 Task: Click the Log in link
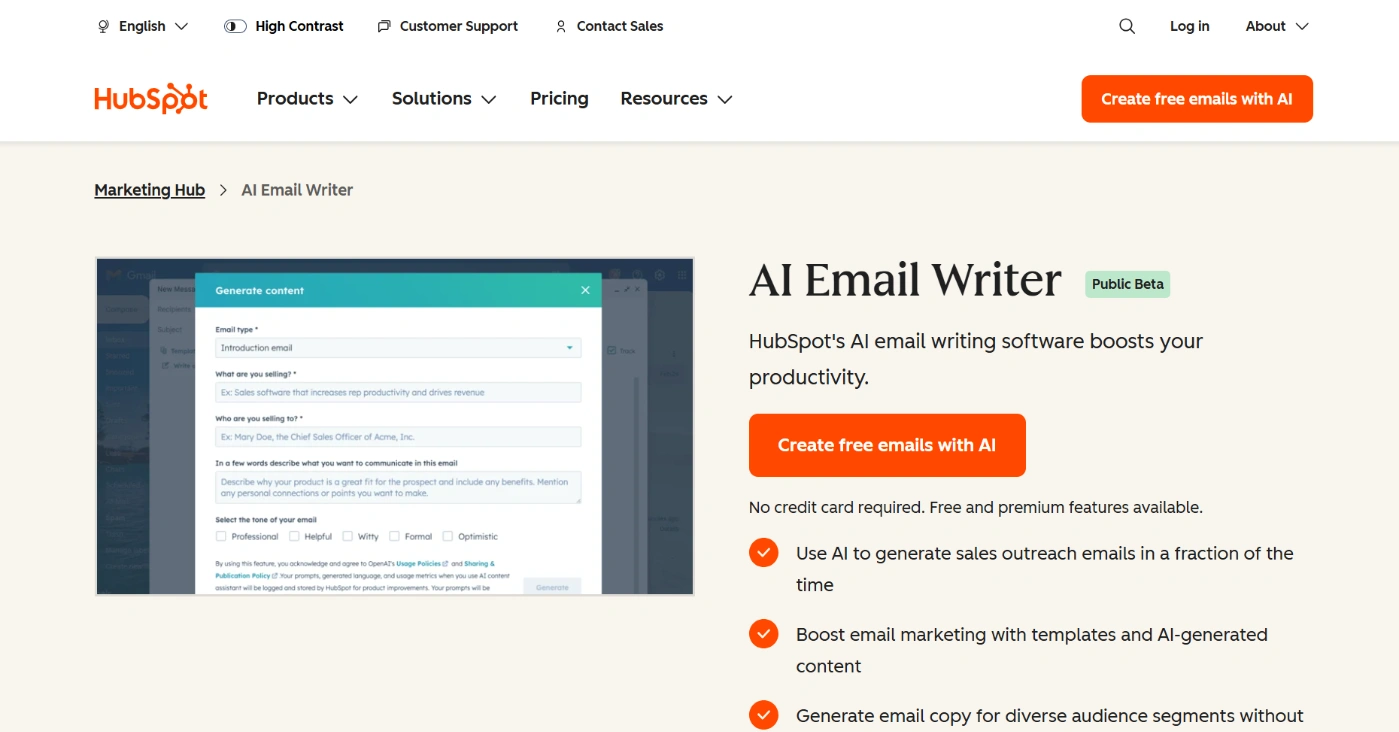pos(1189,27)
